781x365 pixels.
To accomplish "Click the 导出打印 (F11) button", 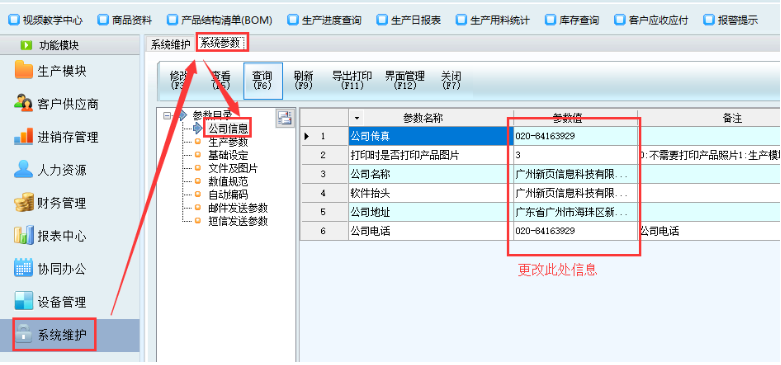I will click(352, 81).
